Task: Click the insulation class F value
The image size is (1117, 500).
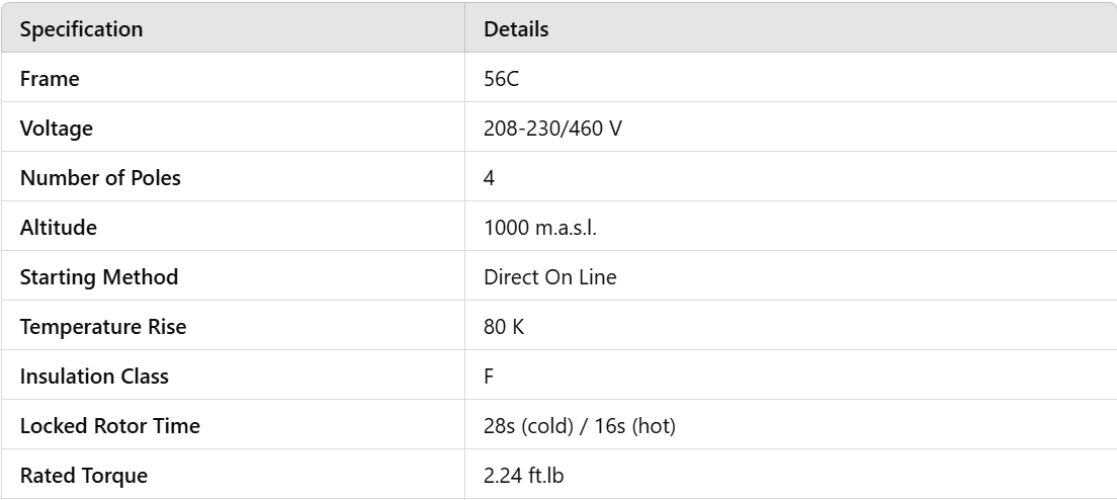Action: (488, 377)
